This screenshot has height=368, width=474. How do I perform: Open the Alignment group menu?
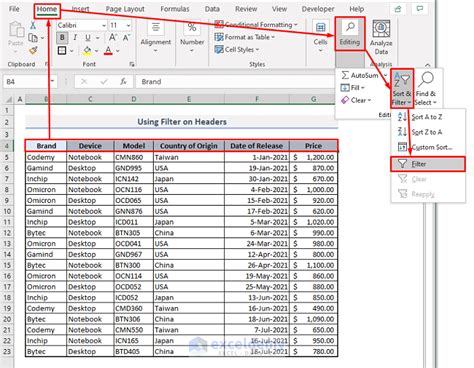pyautogui.click(x=156, y=36)
